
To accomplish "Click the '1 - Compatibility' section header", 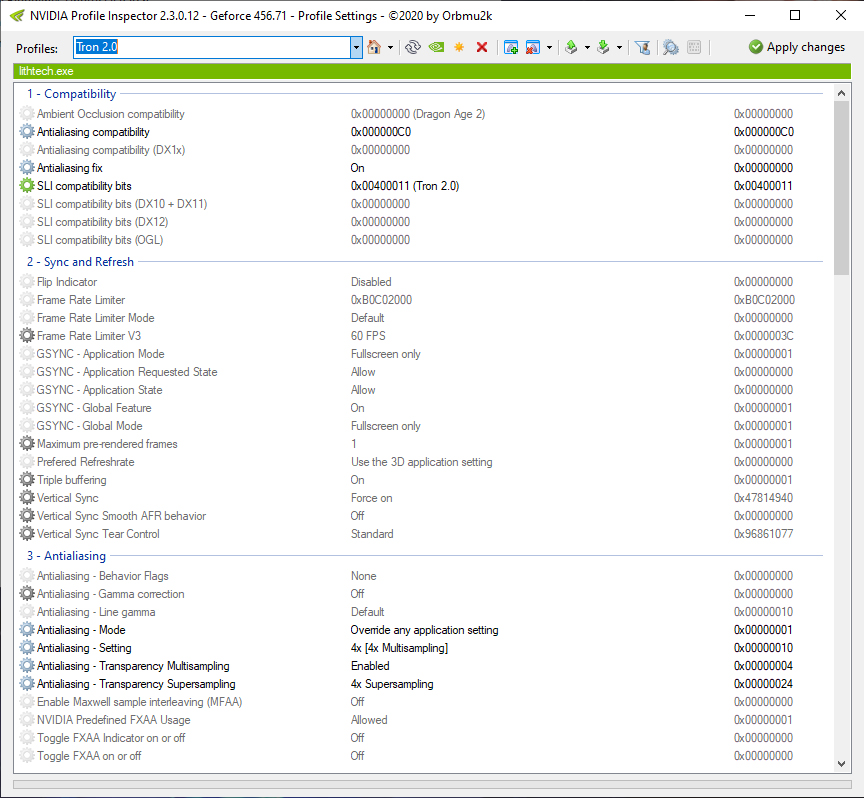I will (x=72, y=94).
